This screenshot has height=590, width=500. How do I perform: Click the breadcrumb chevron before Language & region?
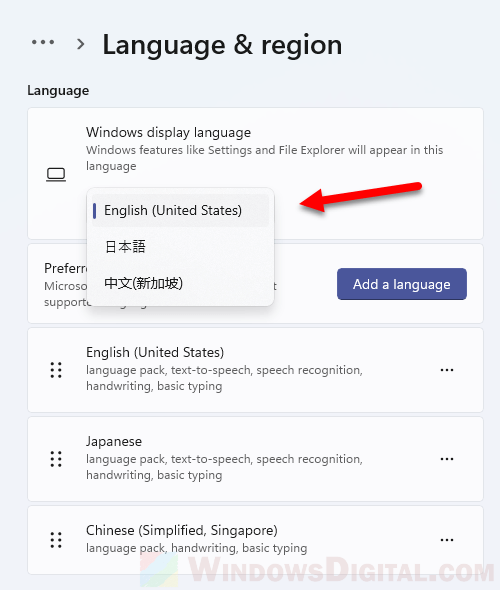80,44
